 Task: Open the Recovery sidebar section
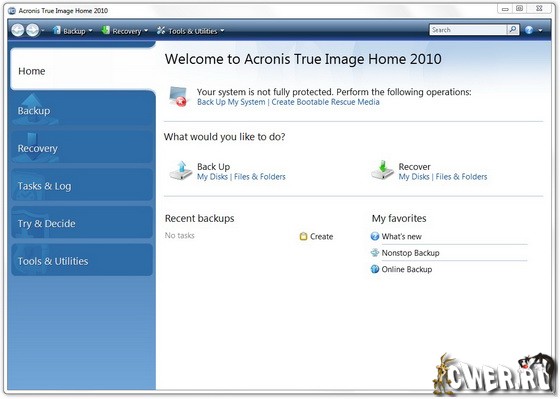tap(82, 147)
